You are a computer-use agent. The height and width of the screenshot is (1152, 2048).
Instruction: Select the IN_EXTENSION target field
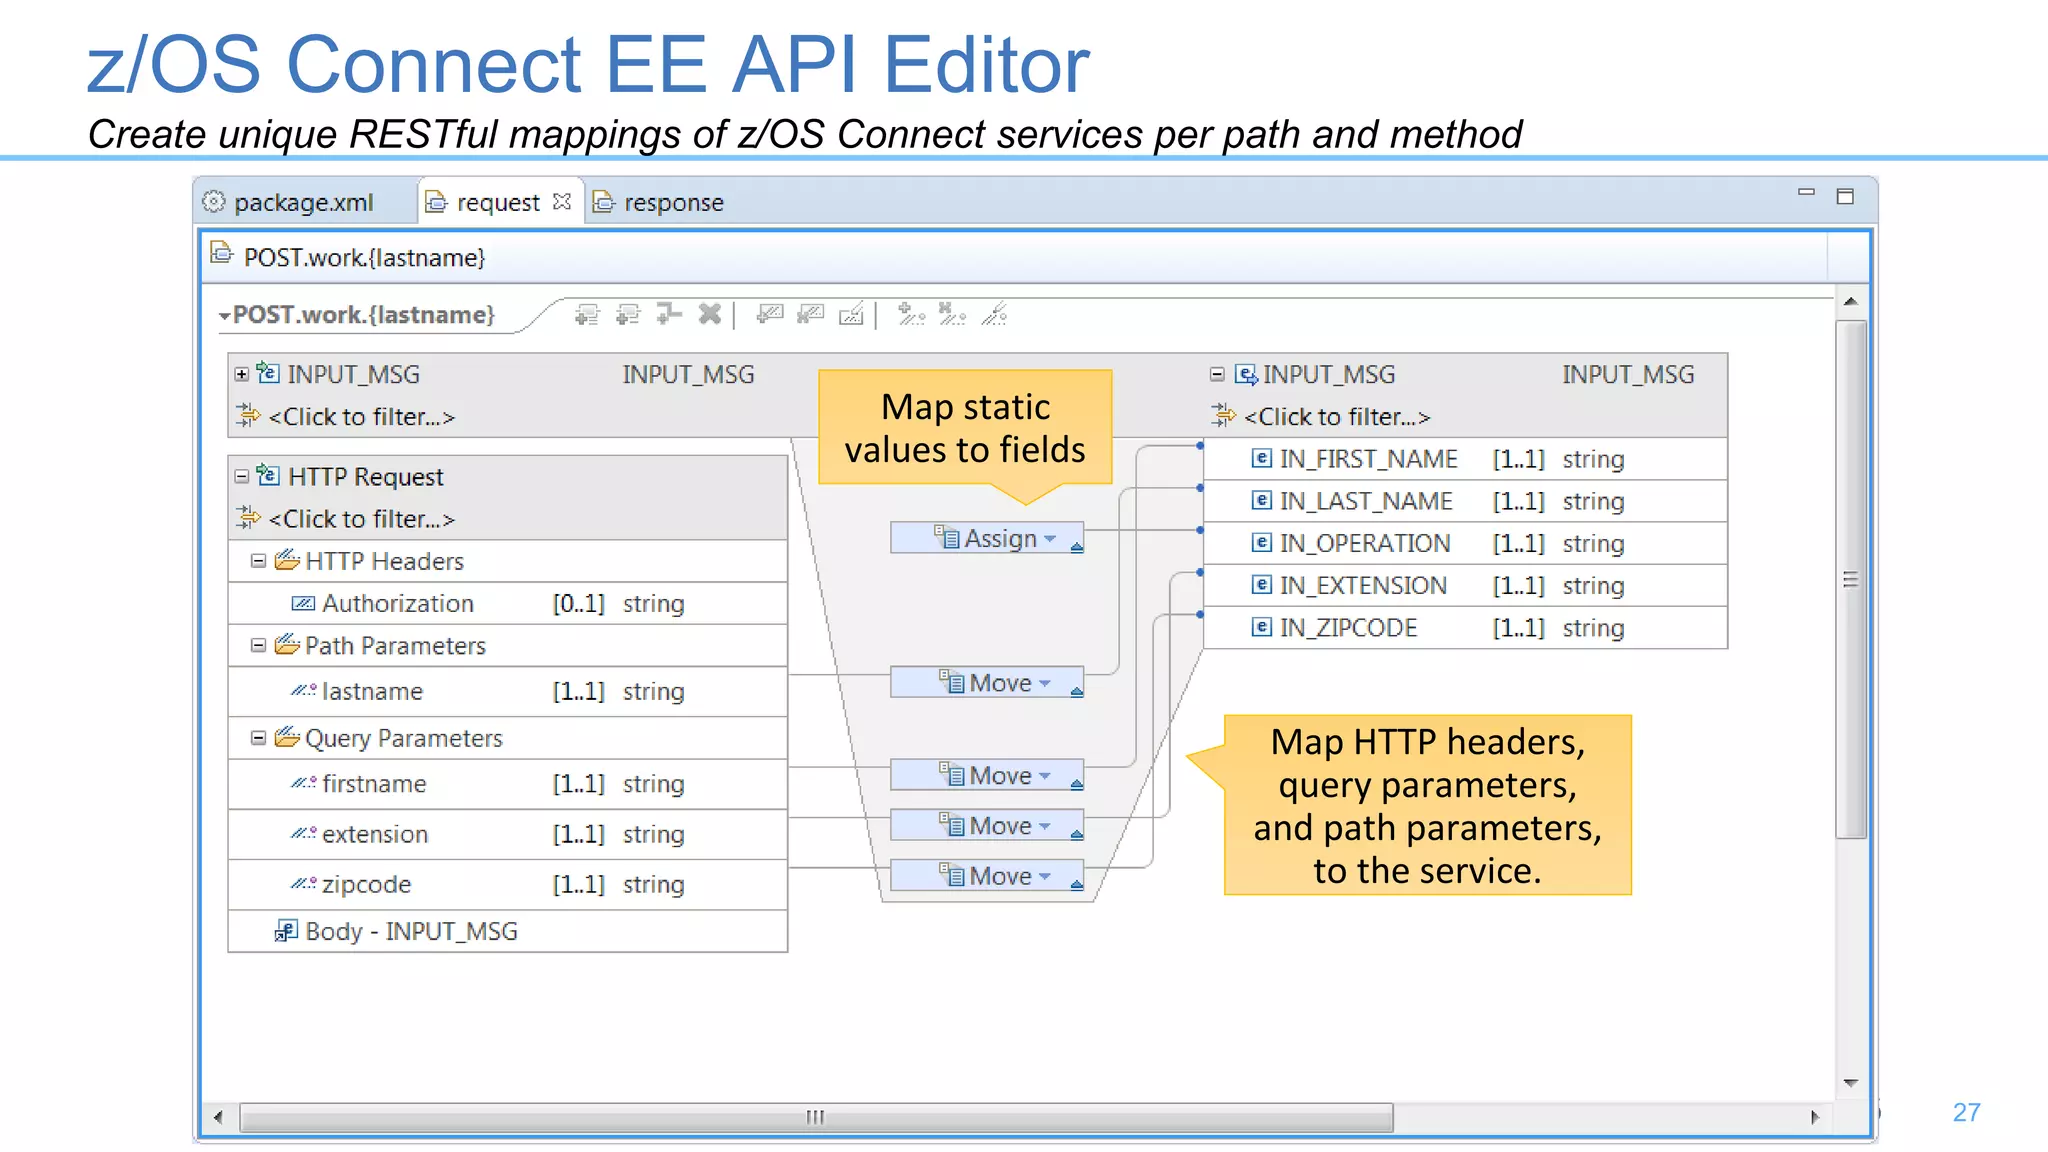tap(1465, 585)
